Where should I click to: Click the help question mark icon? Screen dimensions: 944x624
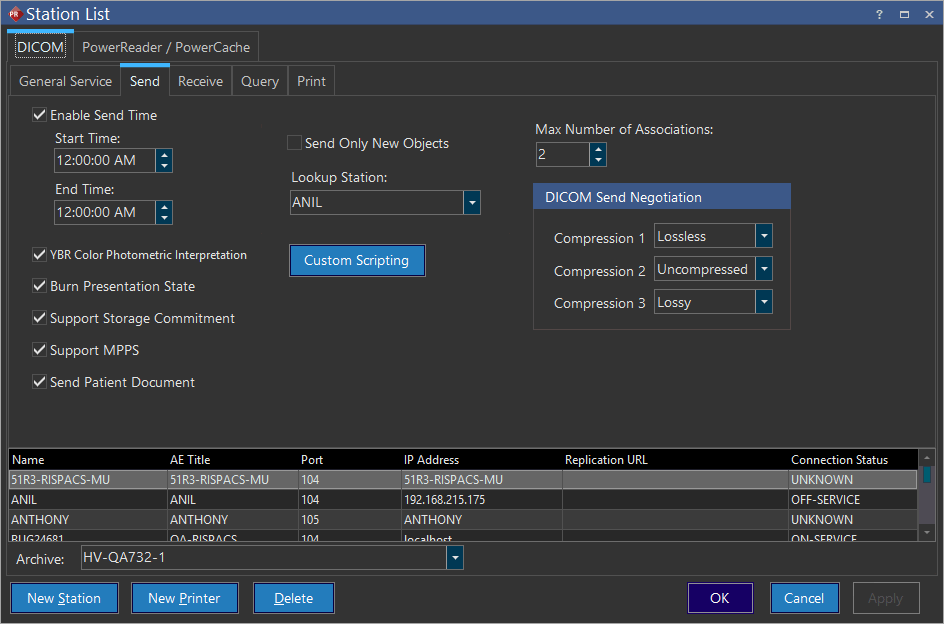(x=879, y=14)
